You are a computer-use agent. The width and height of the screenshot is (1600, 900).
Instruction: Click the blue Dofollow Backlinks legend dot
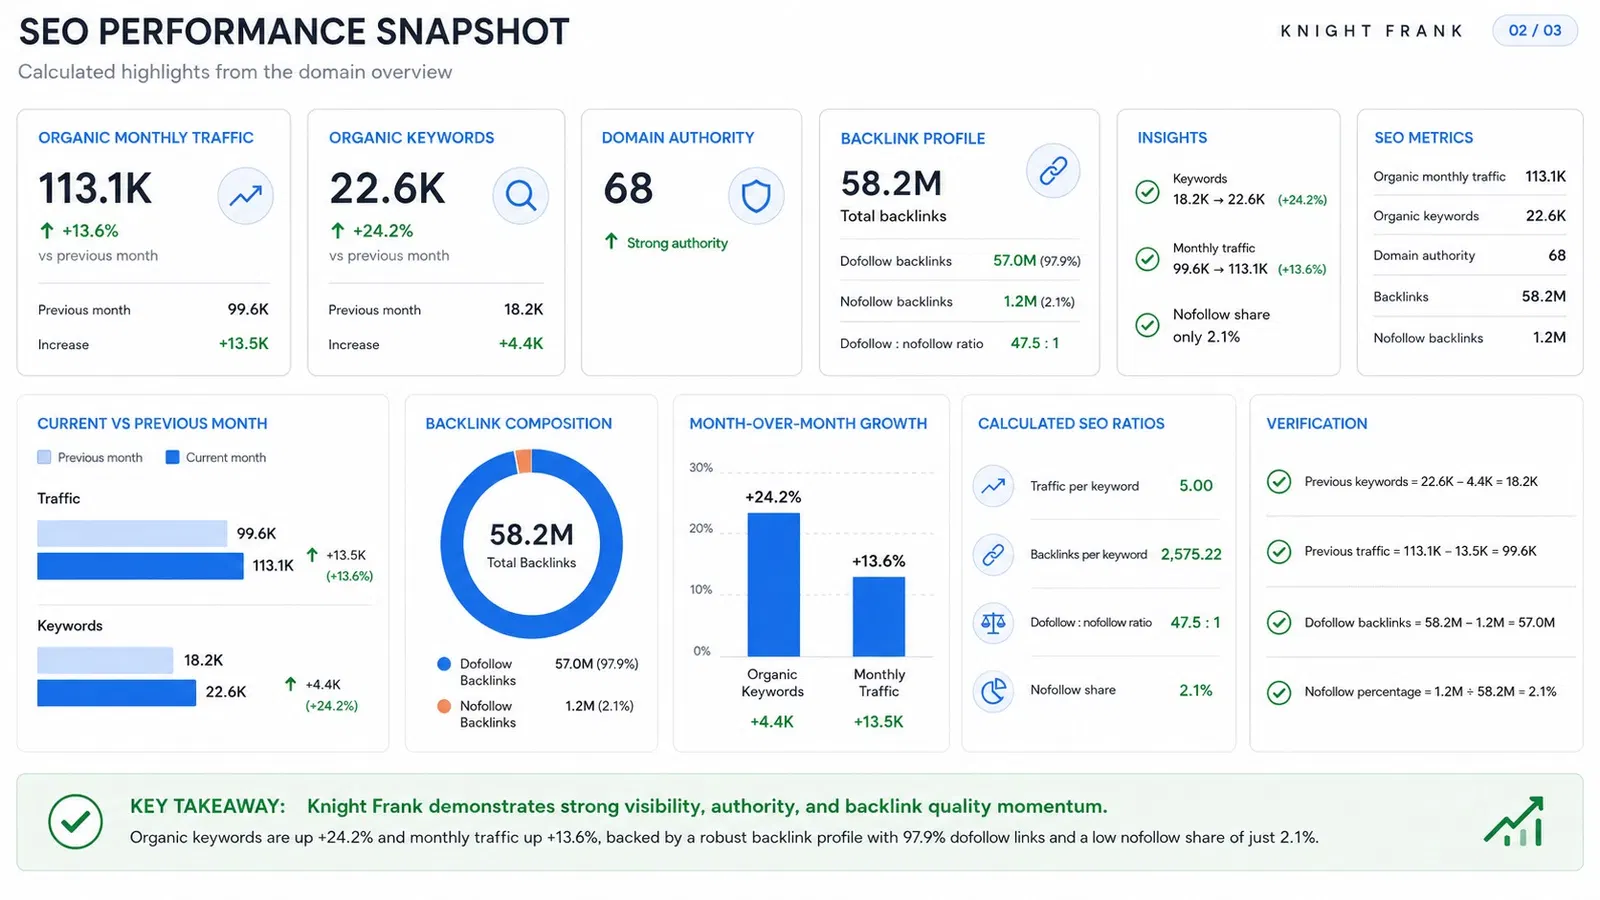[444, 664]
